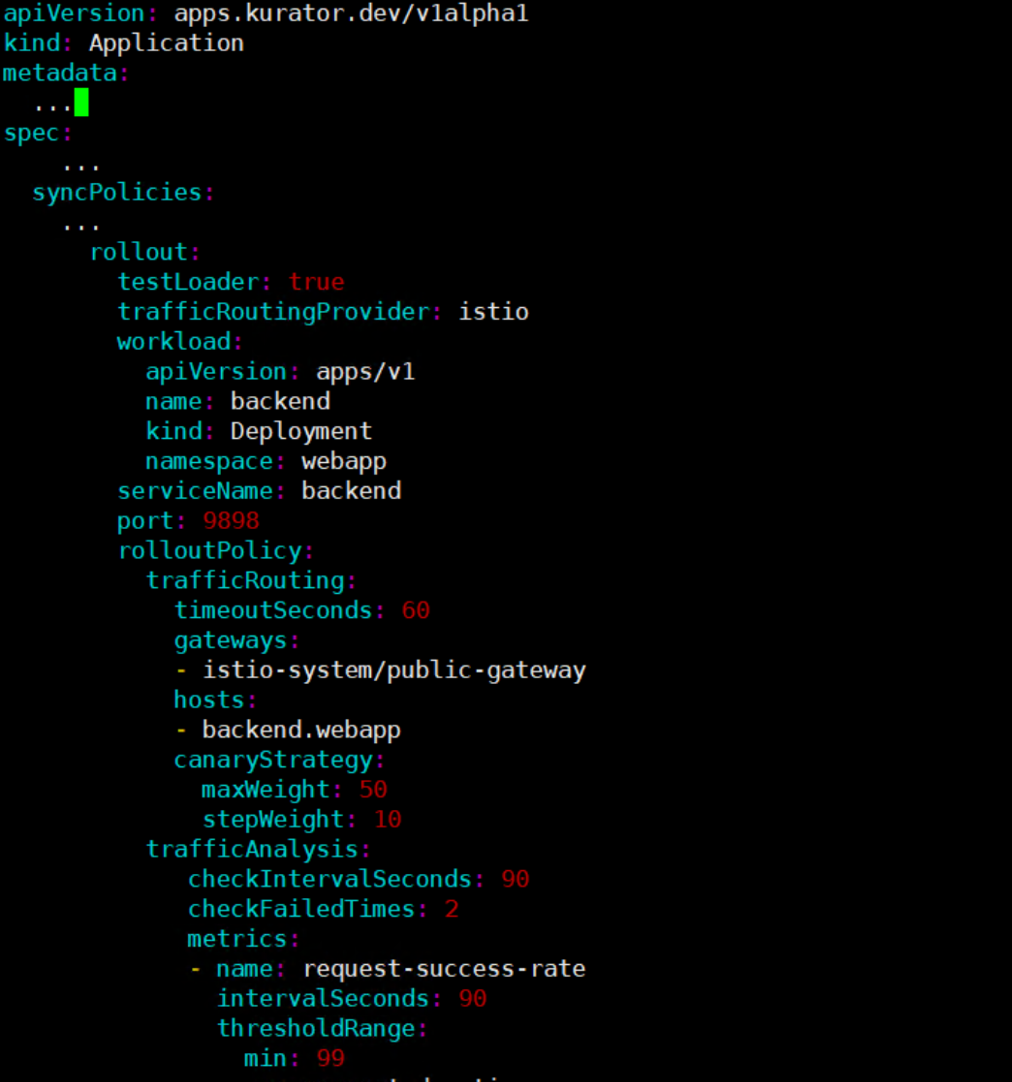This screenshot has height=1082, width=1012.
Task: Select the maxWeight value 50
Action: [x=373, y=789]
